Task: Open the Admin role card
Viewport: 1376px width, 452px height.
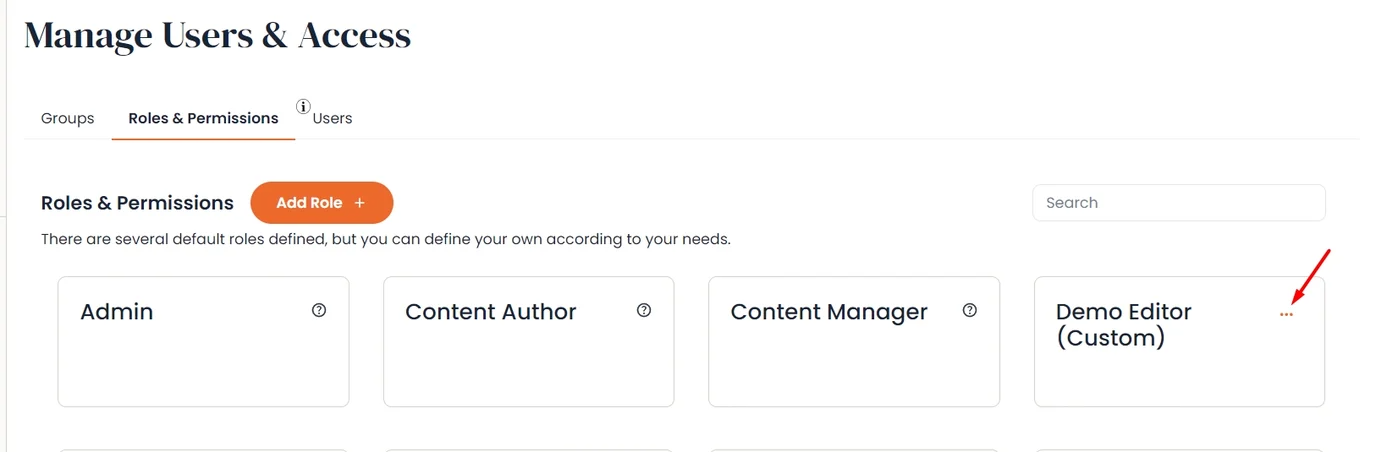Action: [203, 342]
